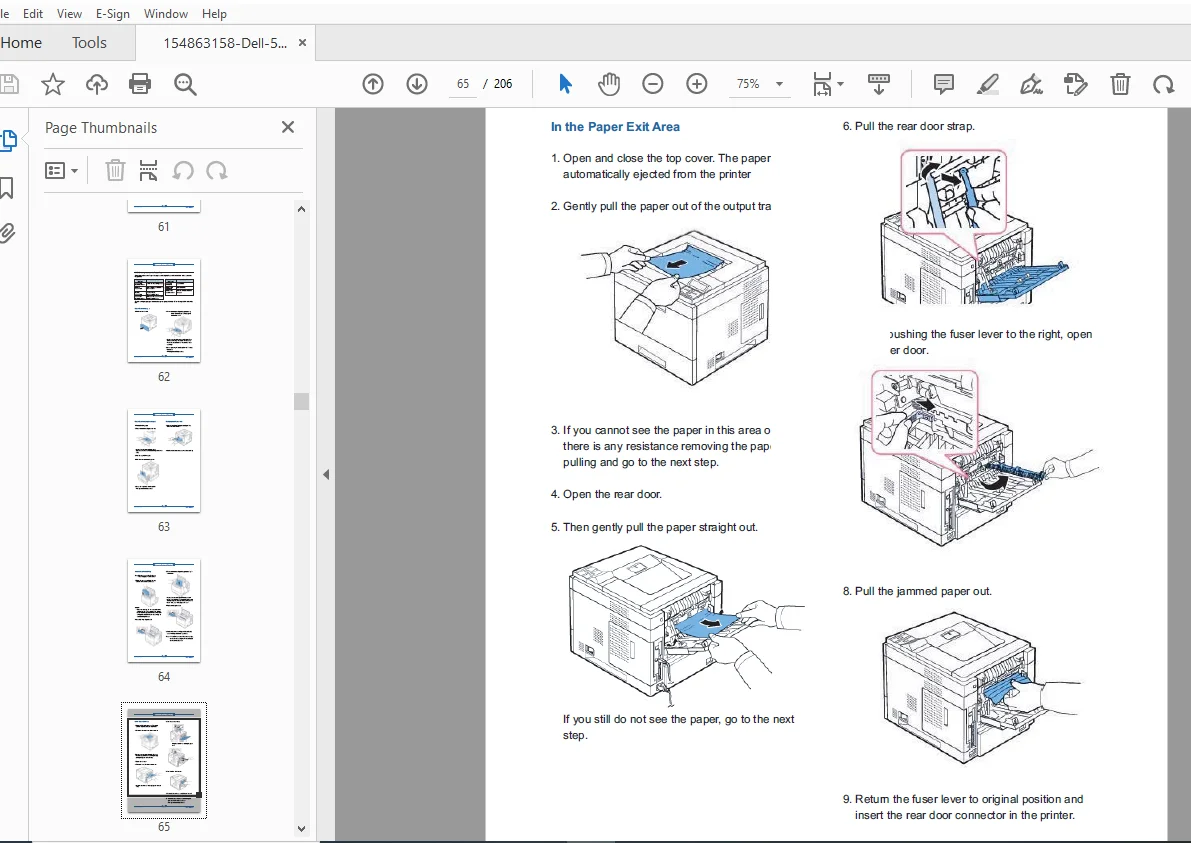Click the thumbnail scrollbar down arrow
Image resolution: width=1191 pixels, height=843 pixels.
click(302, 829)
